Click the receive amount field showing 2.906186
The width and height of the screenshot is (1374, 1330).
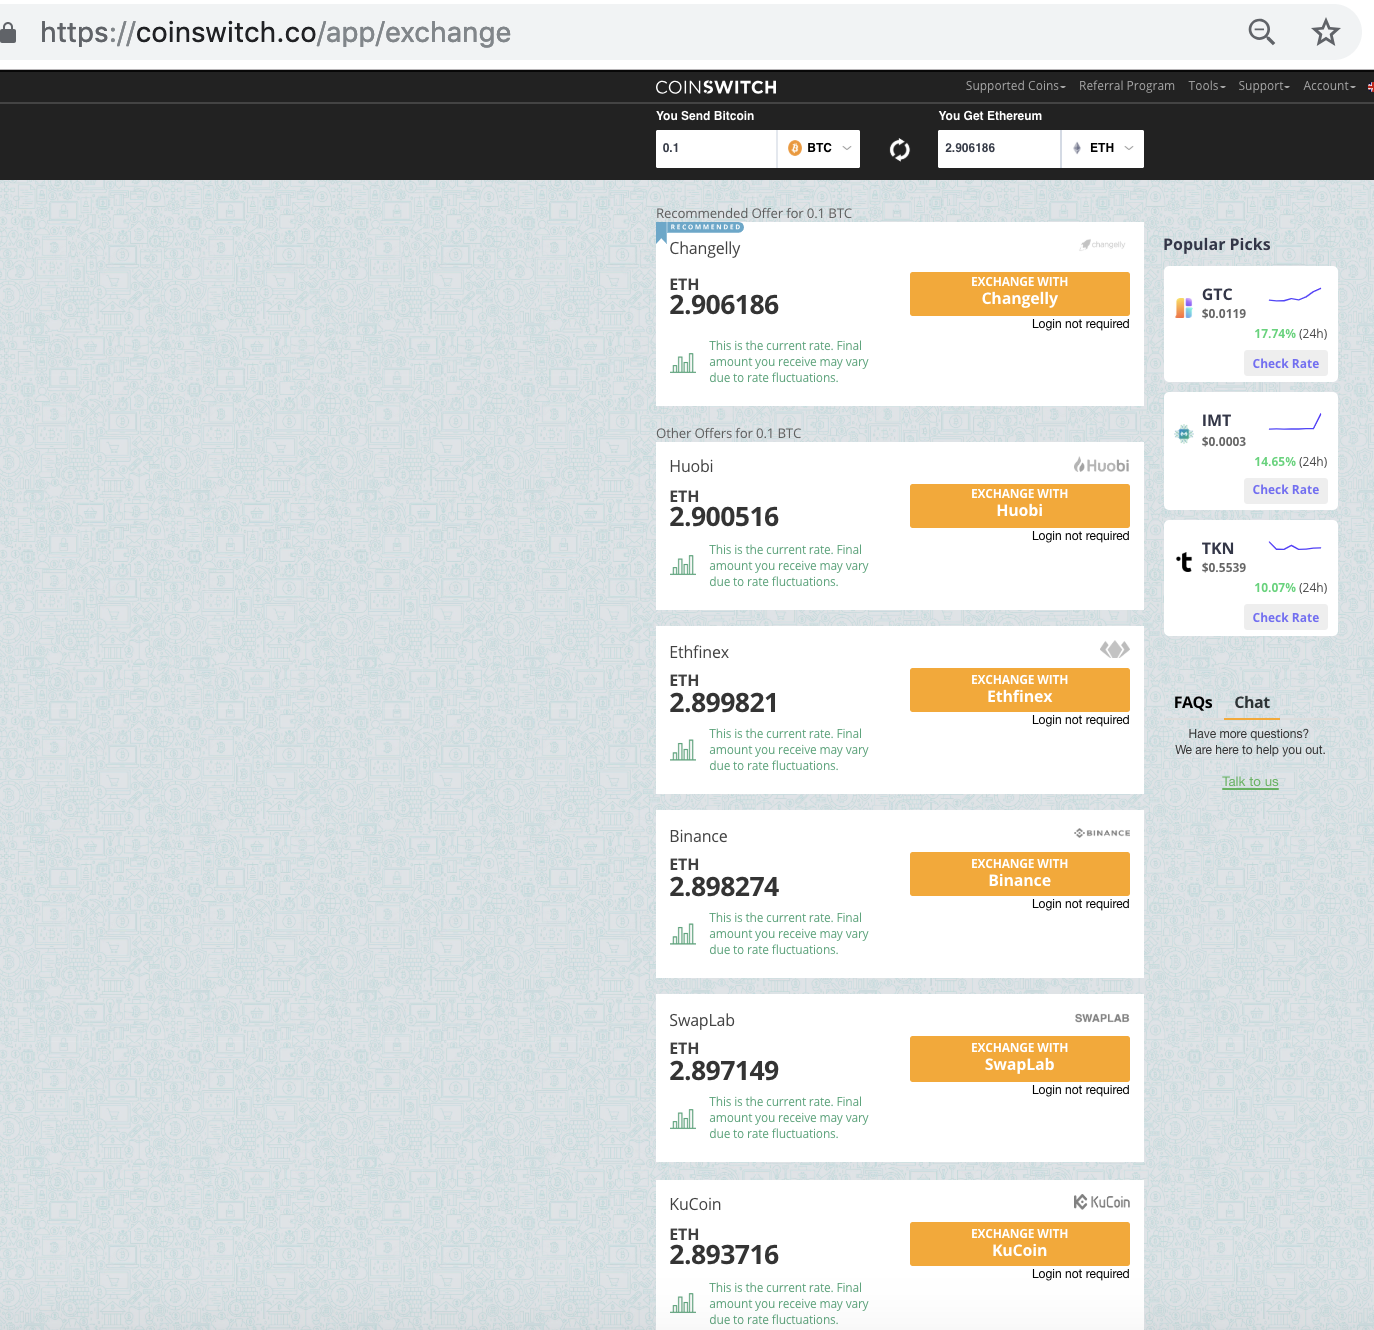point(999,148)
